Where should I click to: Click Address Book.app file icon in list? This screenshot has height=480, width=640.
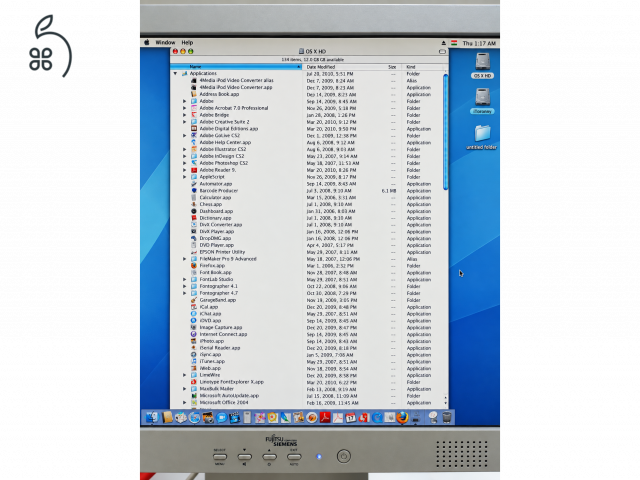[194, 94]
